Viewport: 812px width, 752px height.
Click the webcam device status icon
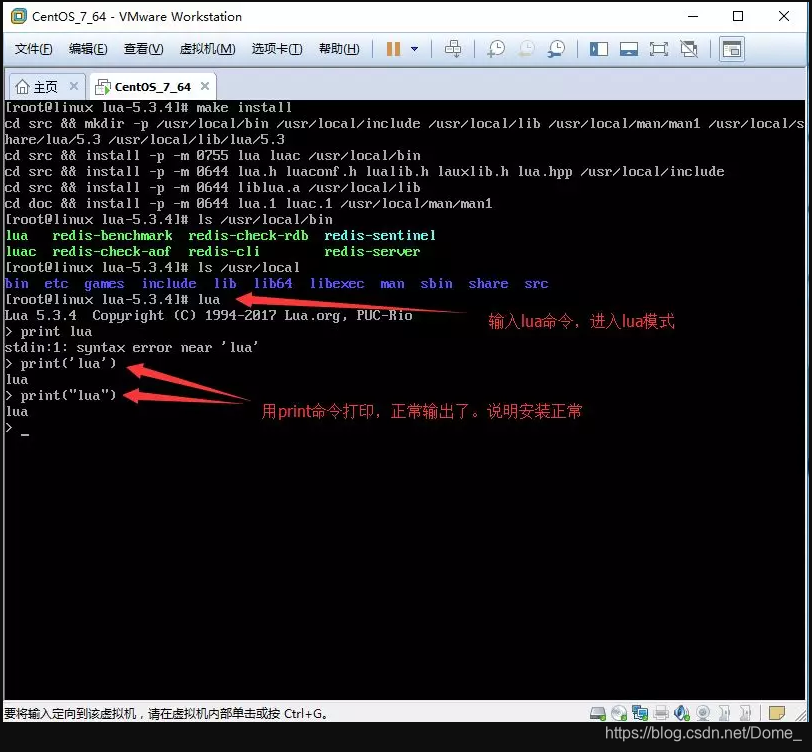click(x=703, y=714)
